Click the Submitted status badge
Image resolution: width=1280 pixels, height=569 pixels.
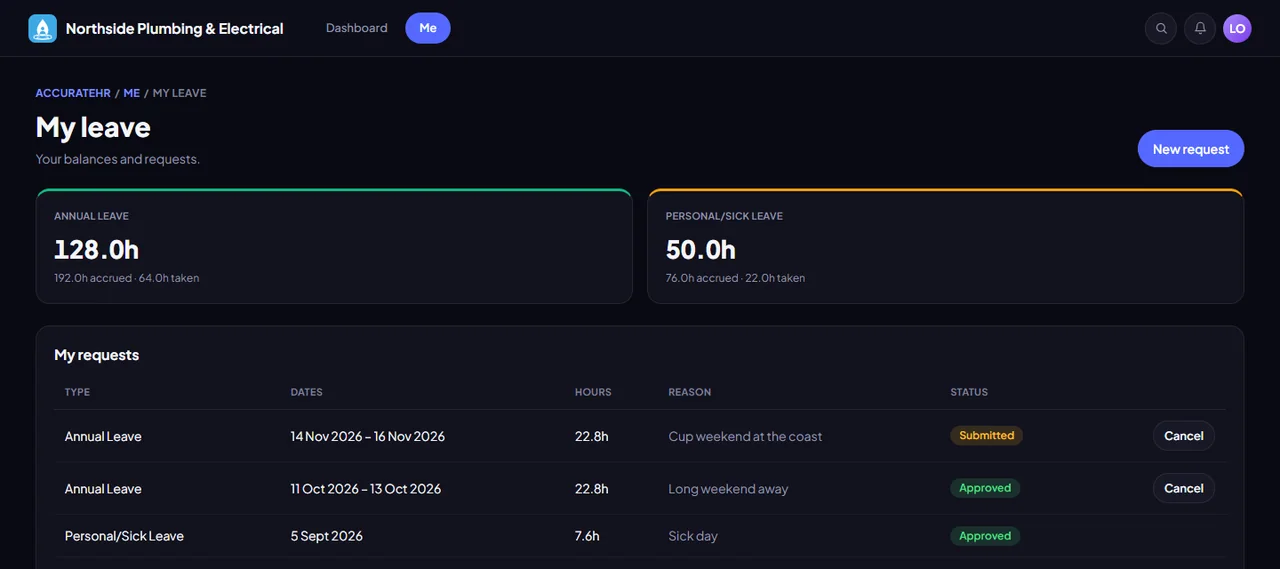click(986, 436)
